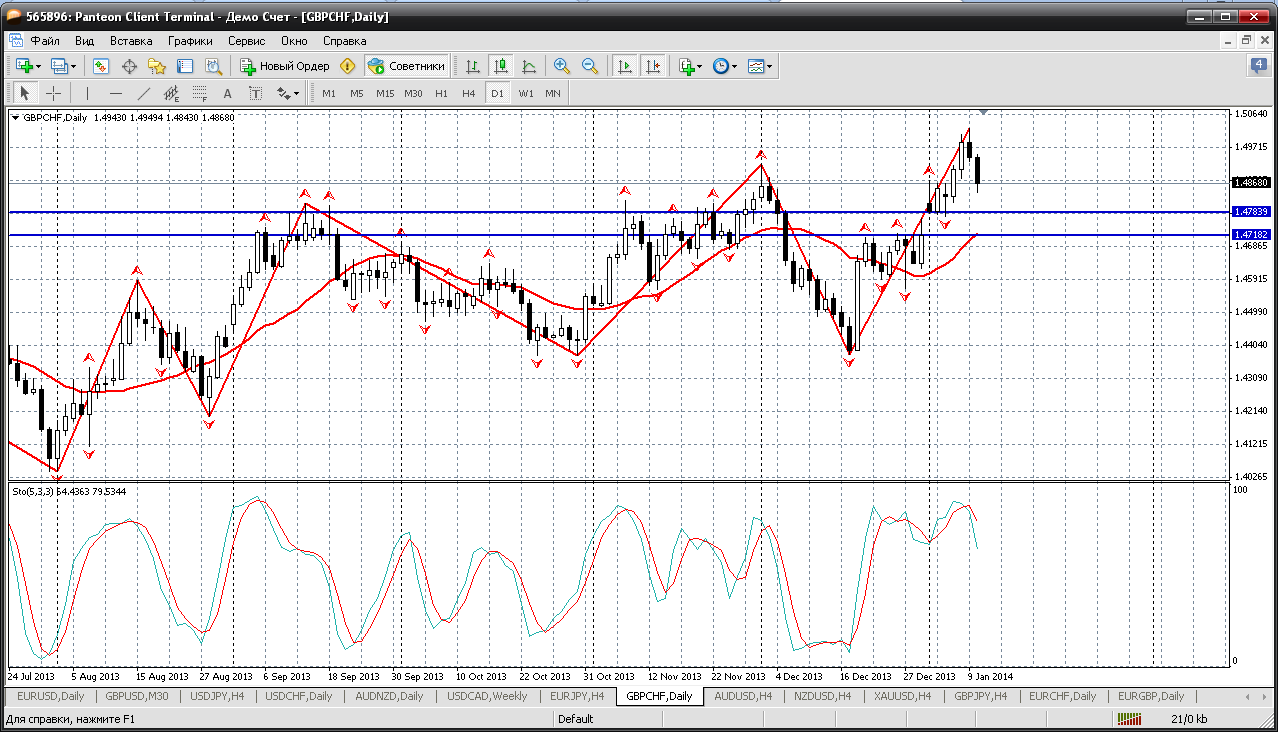Switch chart to candlestick mode

coord(501,66)
